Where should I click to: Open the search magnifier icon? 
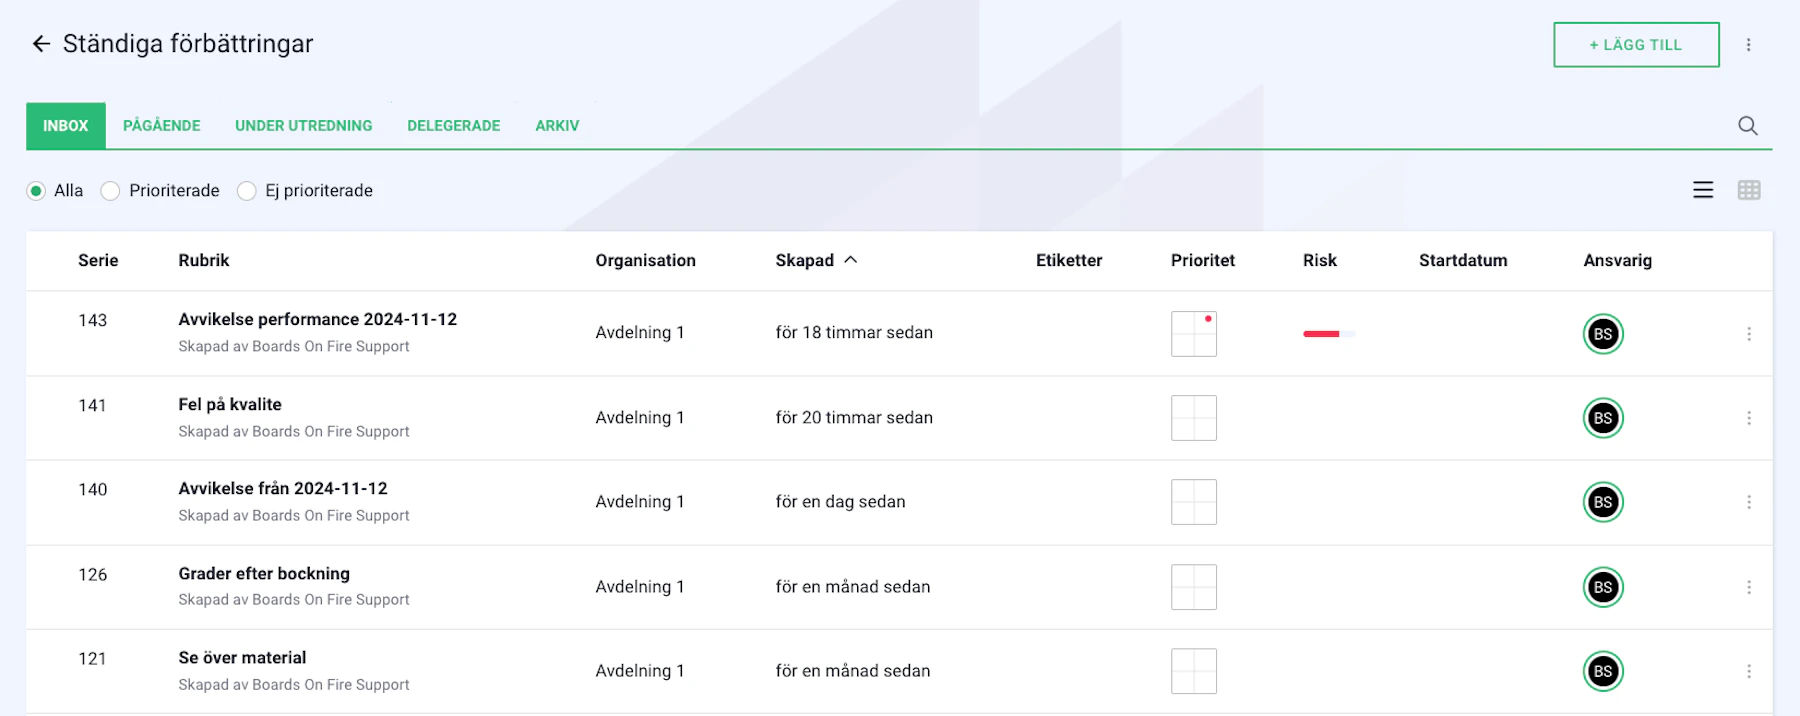(x=1747, y=126)
